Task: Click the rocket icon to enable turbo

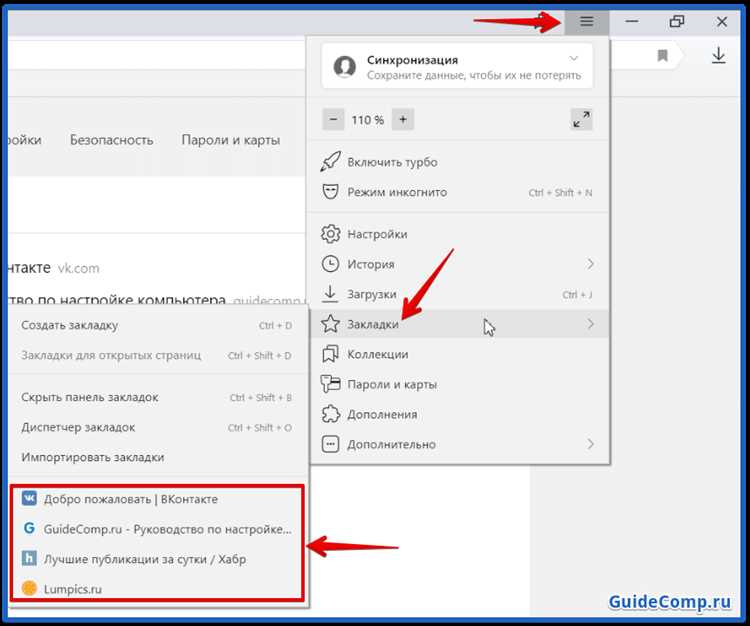Action: (331, 162)
